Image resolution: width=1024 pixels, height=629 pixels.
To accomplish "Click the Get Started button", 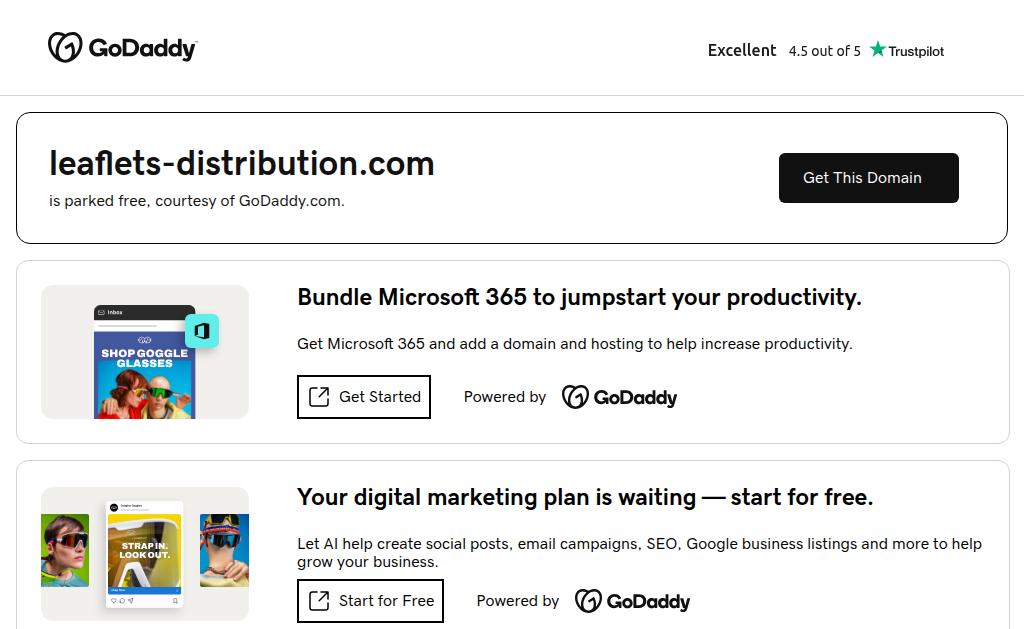I will click(364, 397).
